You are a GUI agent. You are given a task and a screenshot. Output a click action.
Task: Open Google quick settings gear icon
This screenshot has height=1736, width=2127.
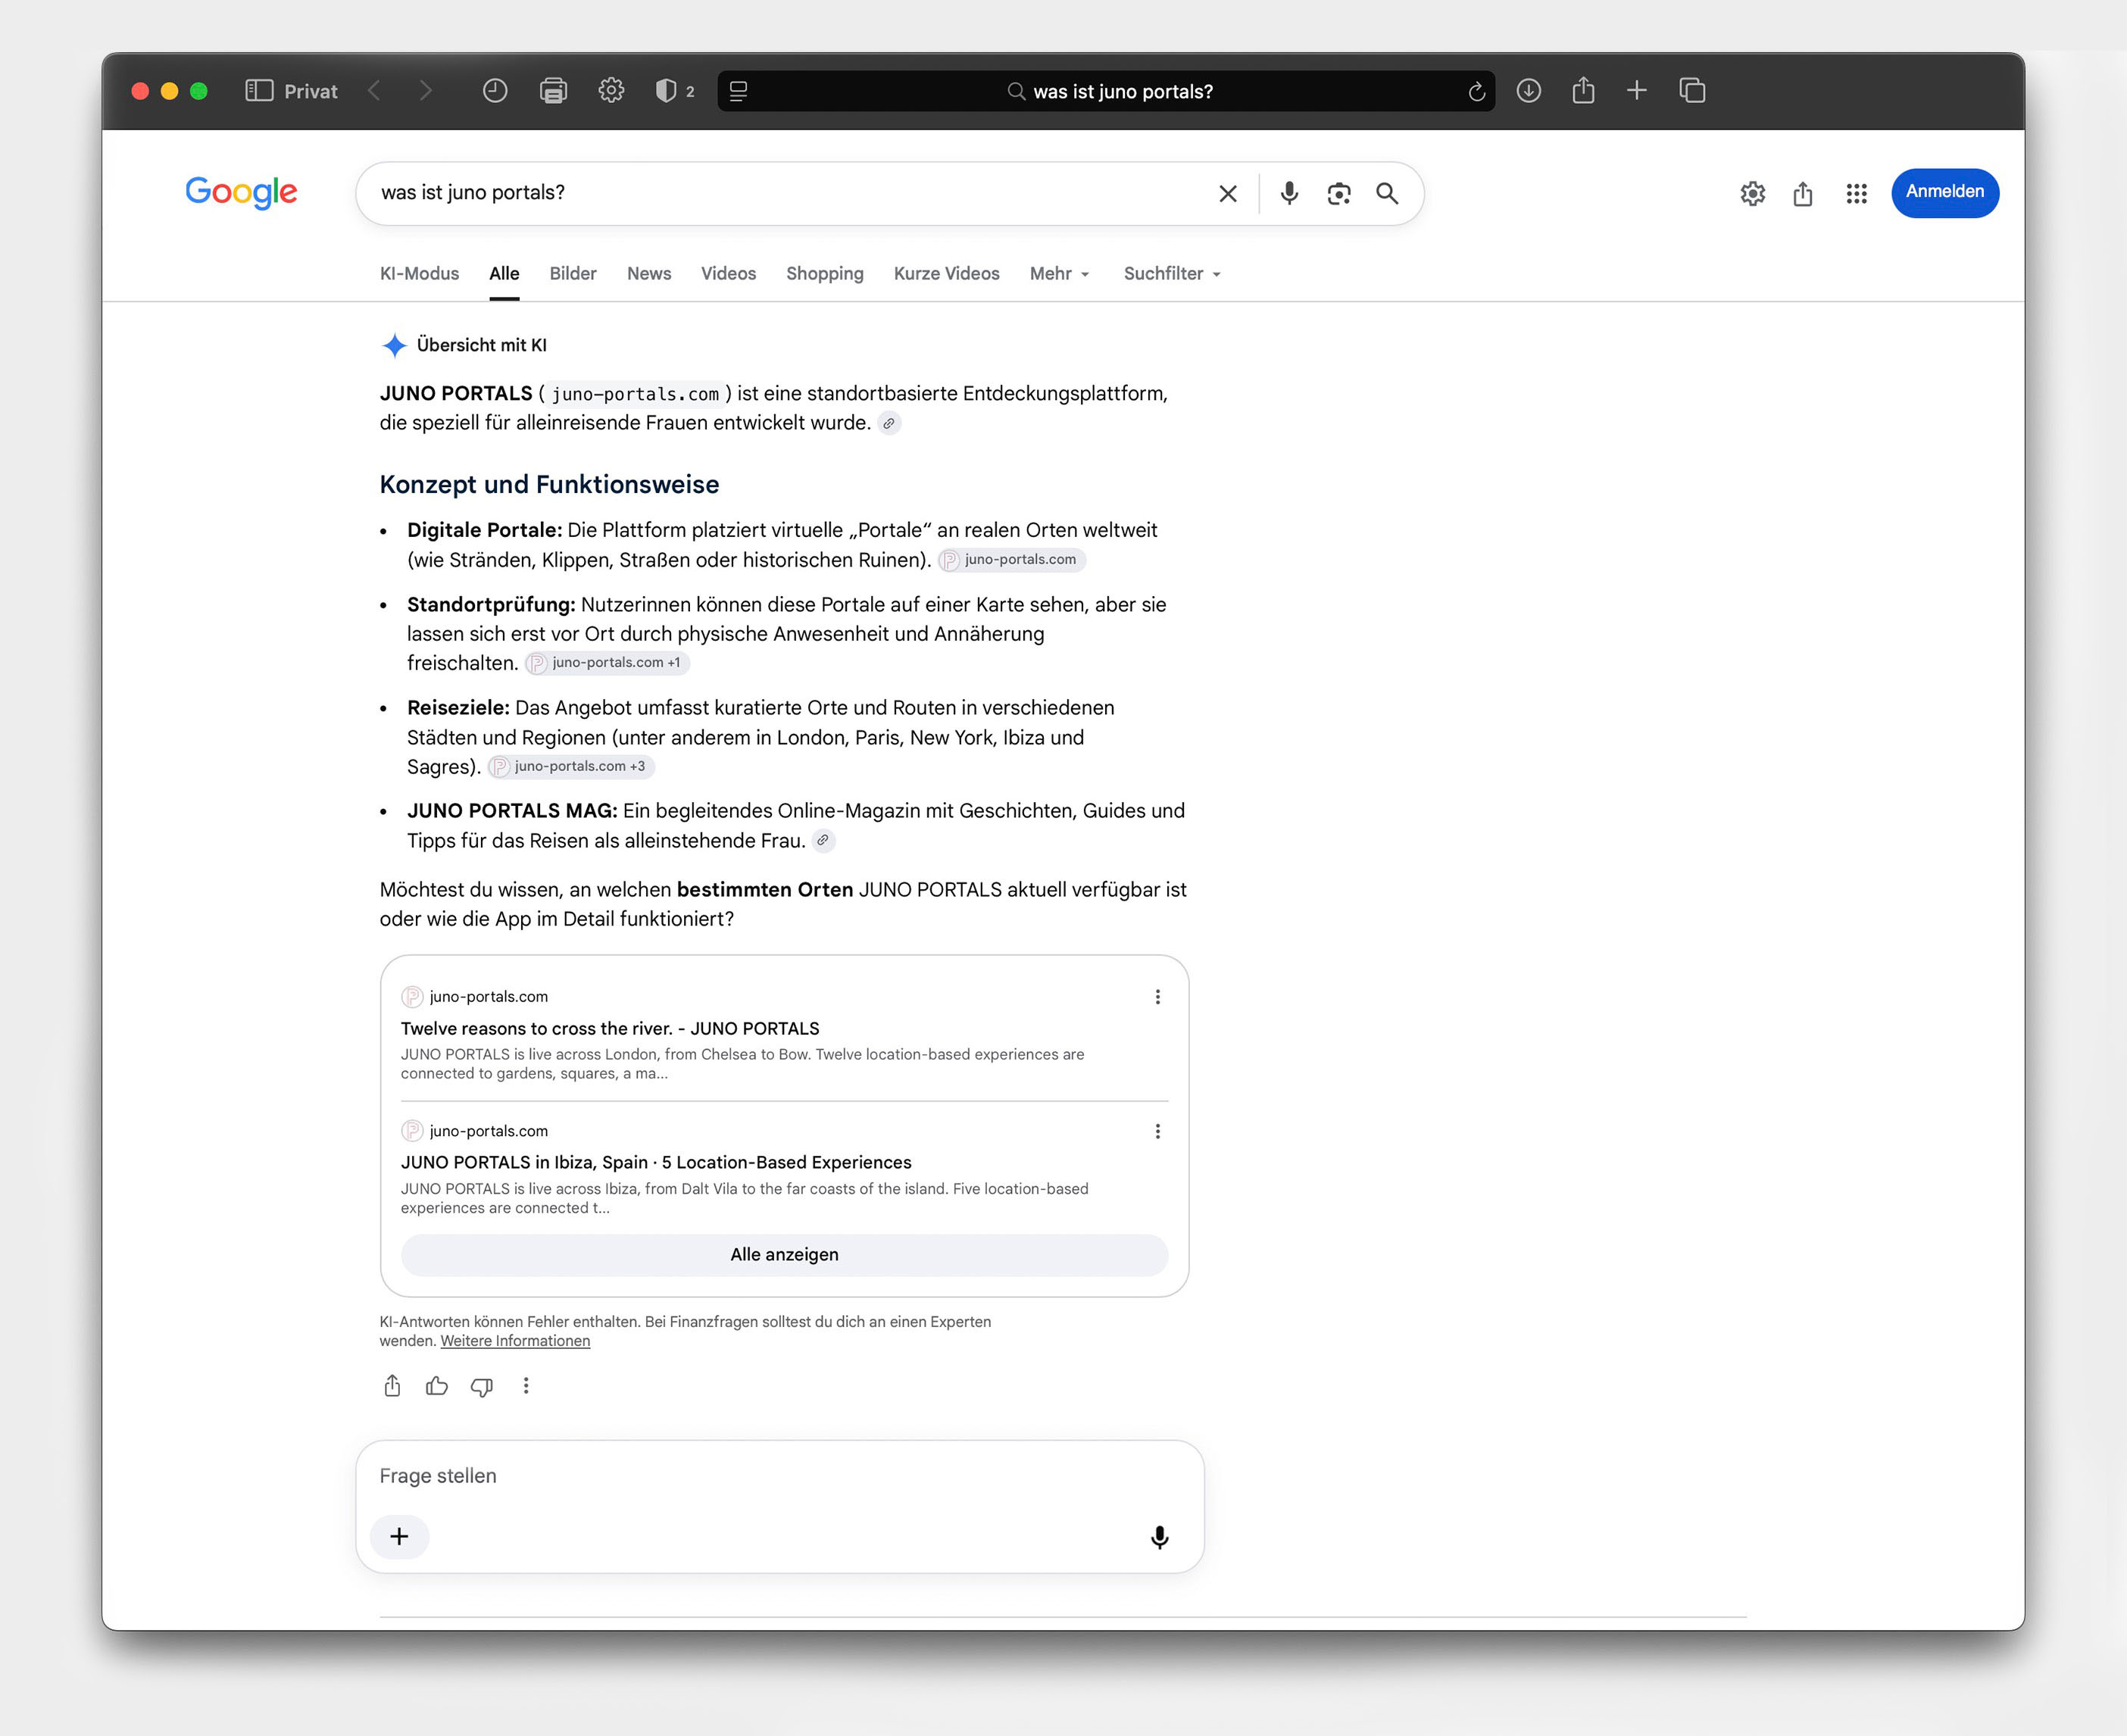(x=1753, y=193)
